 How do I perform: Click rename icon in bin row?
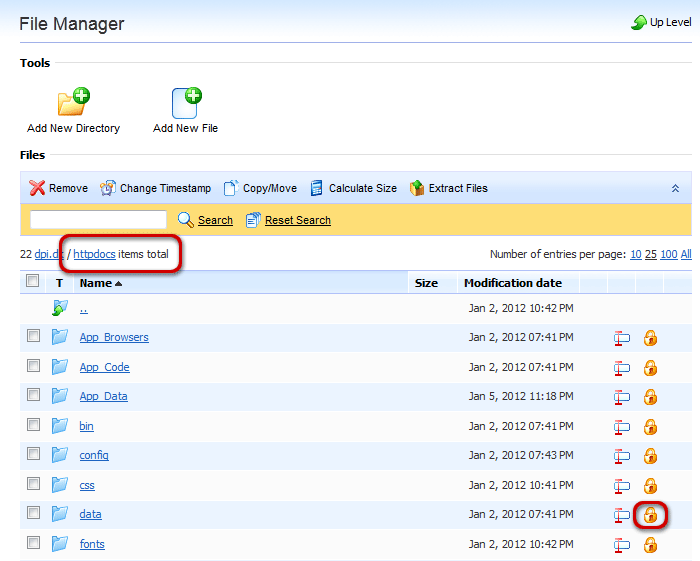621,427
